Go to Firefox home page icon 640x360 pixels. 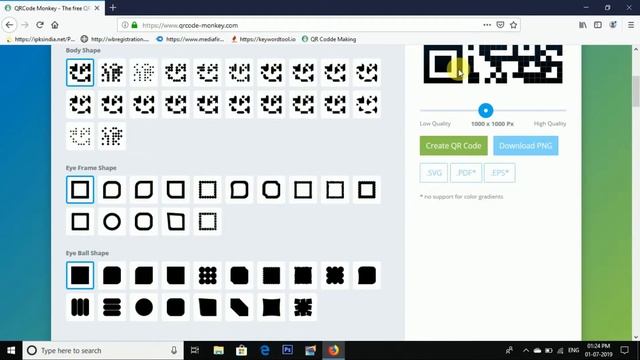point(55,25)
